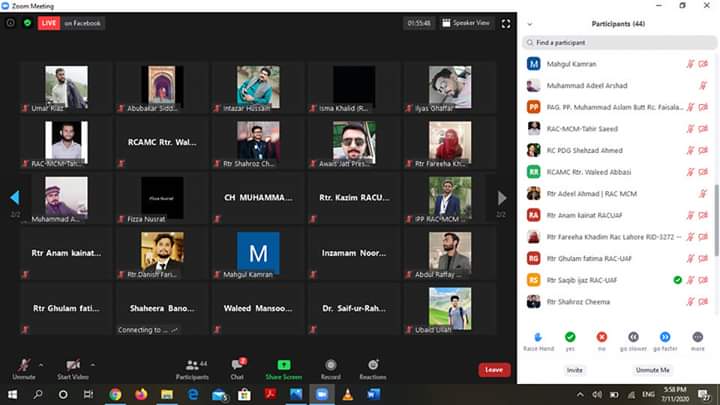Select Ilyas Ghaffar video thumbnail

450,87
